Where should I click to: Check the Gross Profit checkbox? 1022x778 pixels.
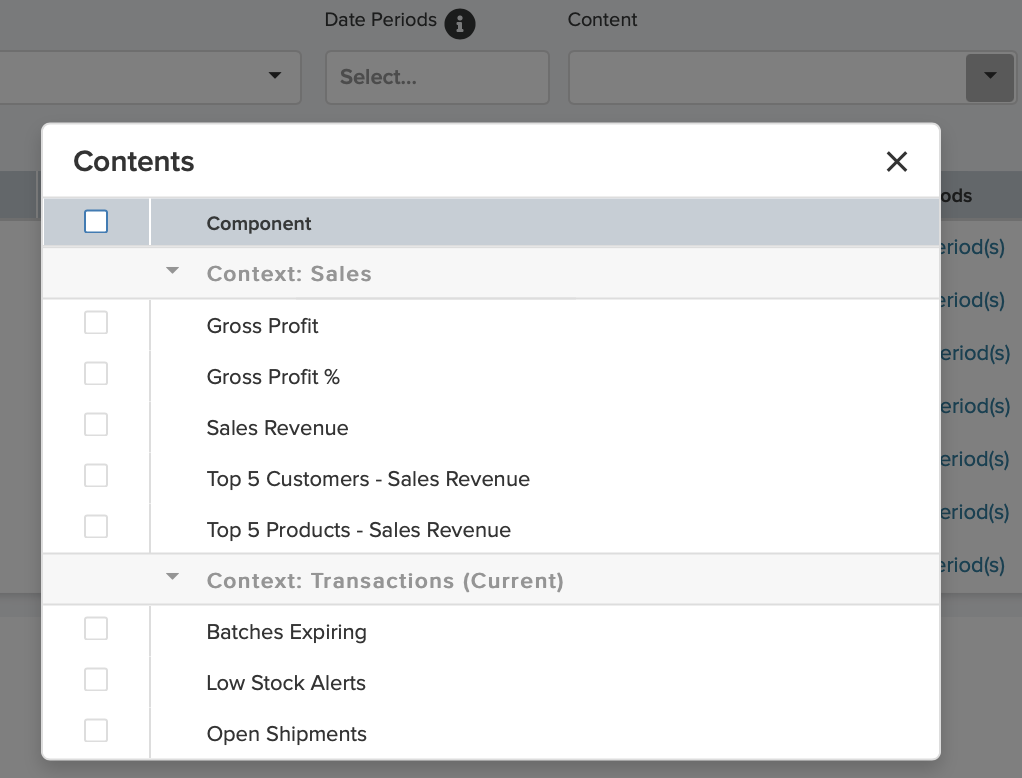coord(96,323)
